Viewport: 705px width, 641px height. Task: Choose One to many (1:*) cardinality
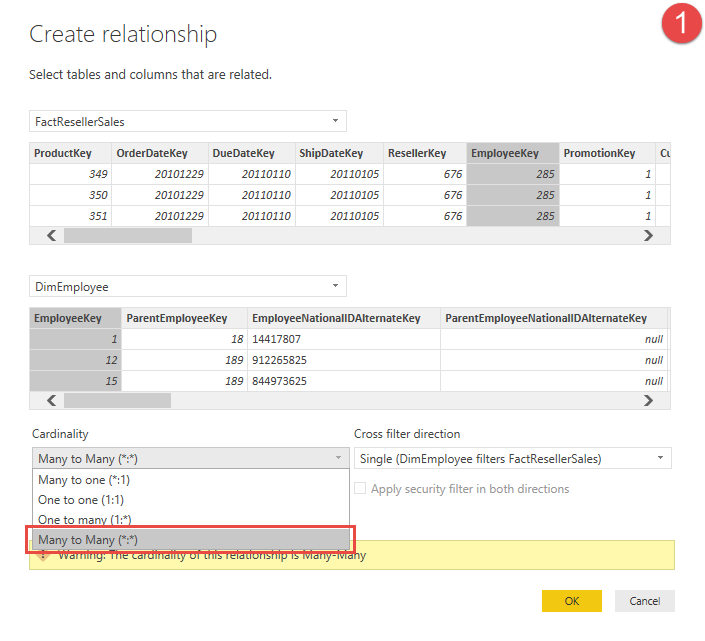click(191, 519)
